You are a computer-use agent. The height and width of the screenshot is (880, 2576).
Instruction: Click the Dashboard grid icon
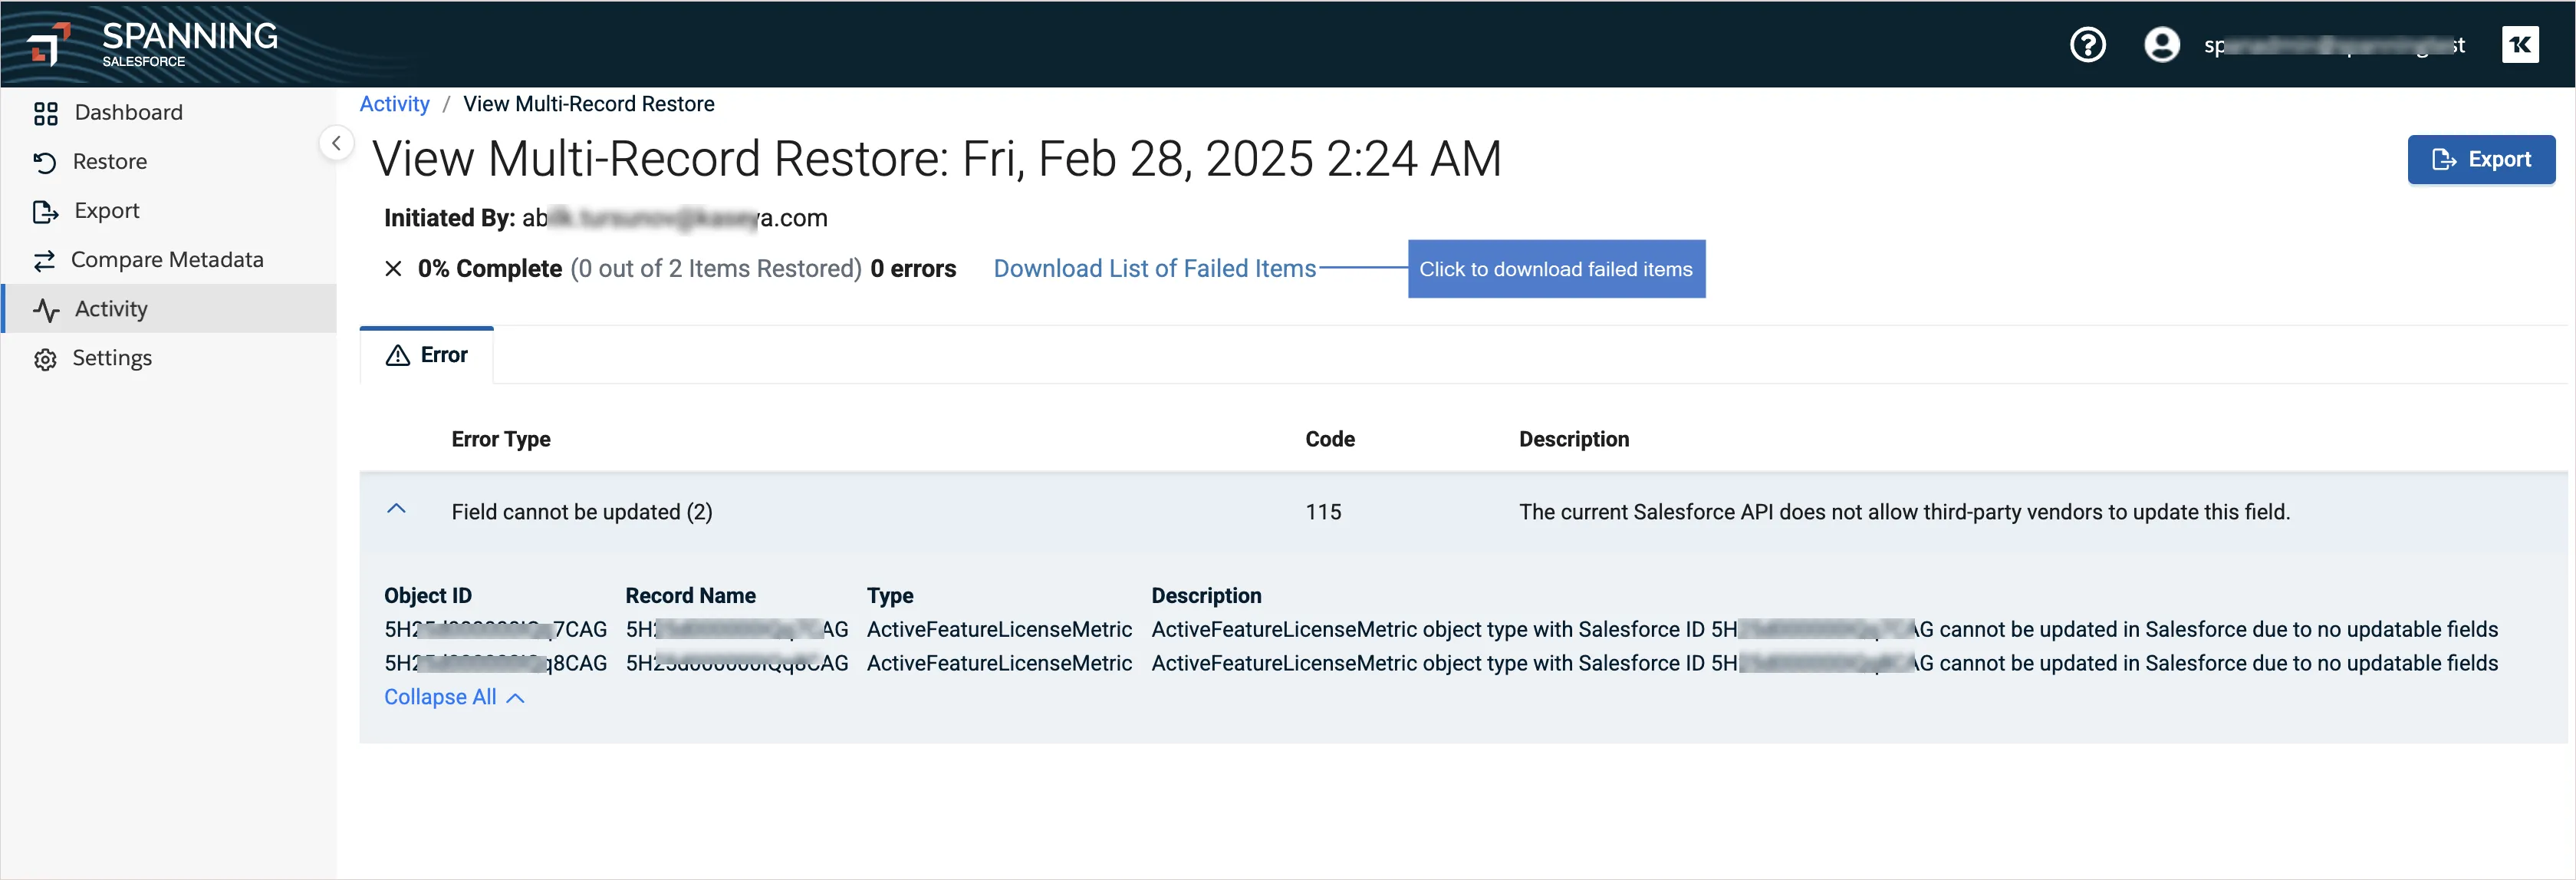[46, 113]
